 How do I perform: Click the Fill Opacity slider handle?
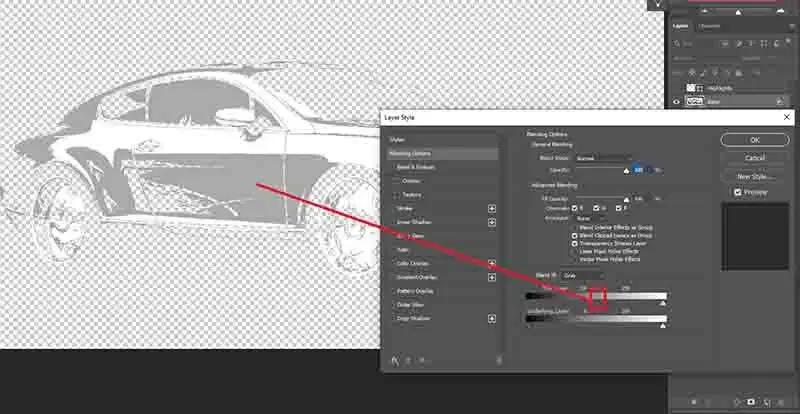pos(627,200)
